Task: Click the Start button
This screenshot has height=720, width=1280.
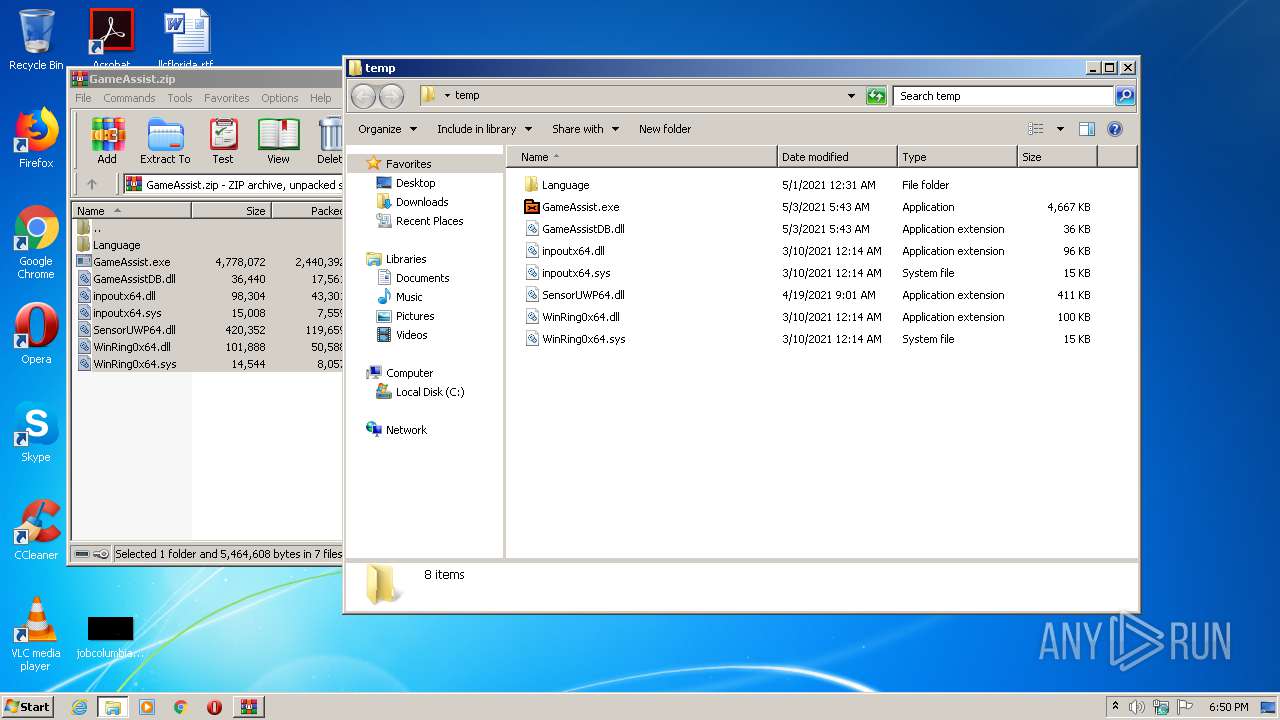Action: [x=27, y=707]
